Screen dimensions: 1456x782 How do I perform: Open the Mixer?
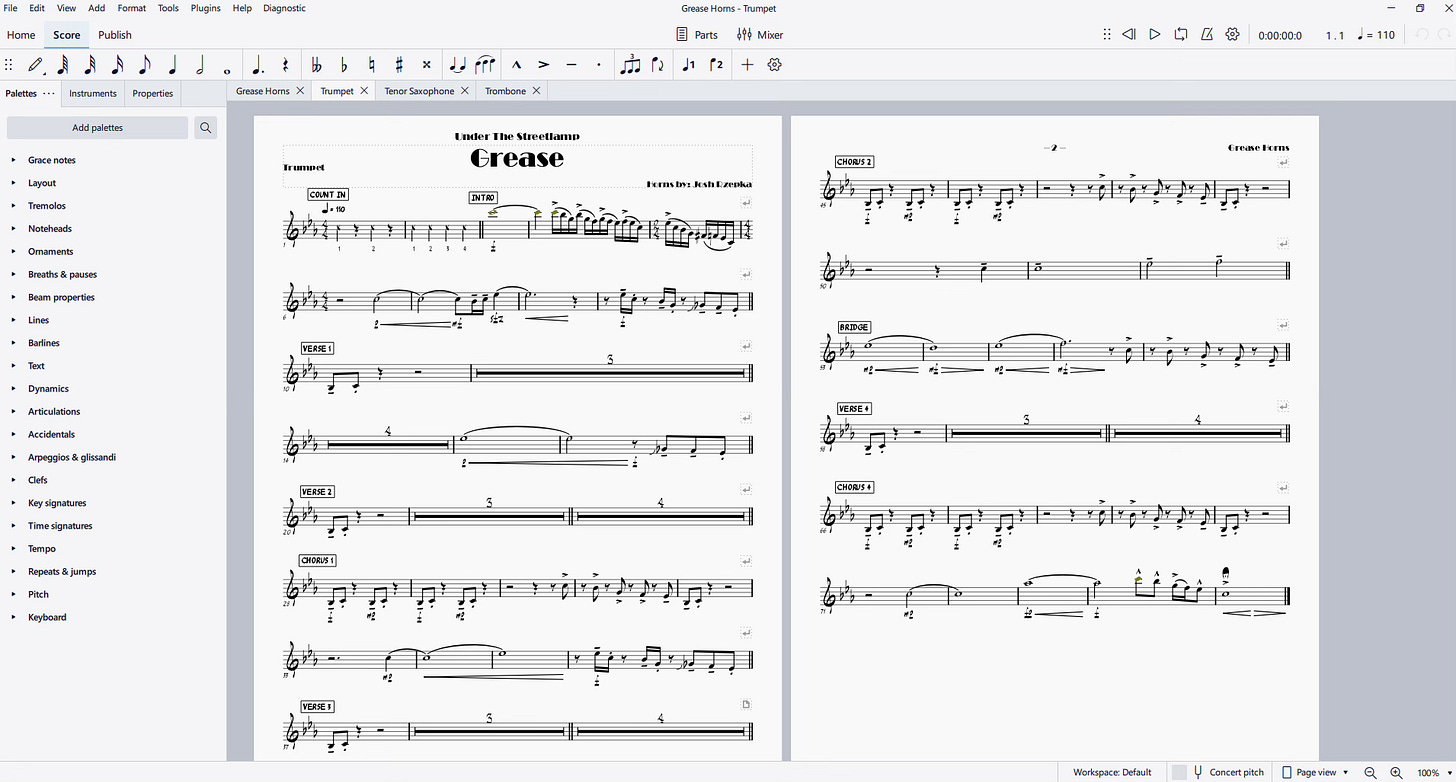tap(760, 35)
